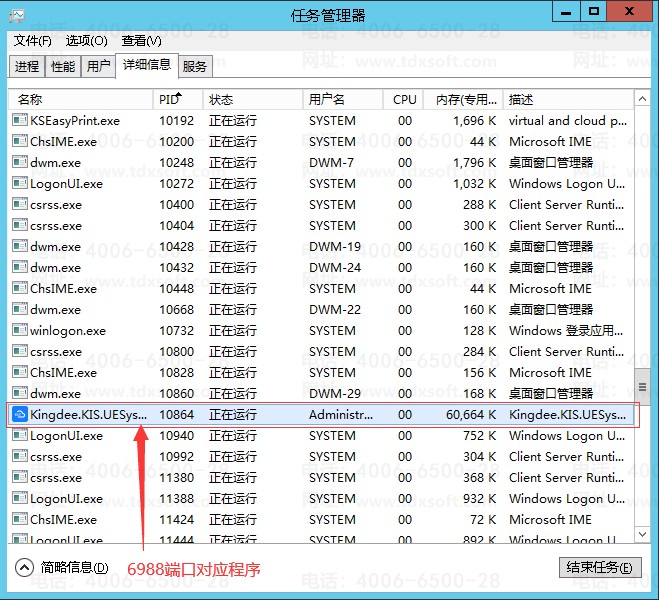Viewport: 659px width, 600px height.
Task: Open the 选项(O) menu
Action: (x=86, y=41)
